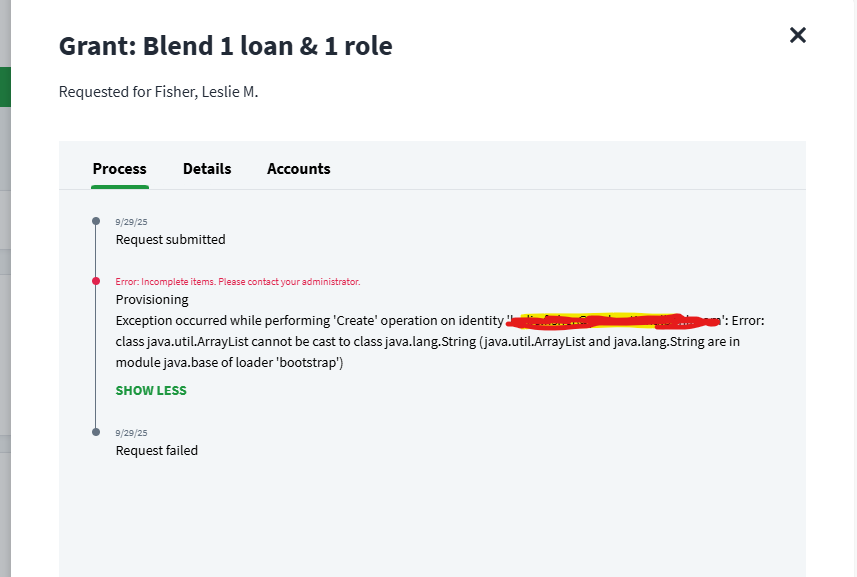Click the gray Request submitted timeline dot
857x577 pixels.
96,221
